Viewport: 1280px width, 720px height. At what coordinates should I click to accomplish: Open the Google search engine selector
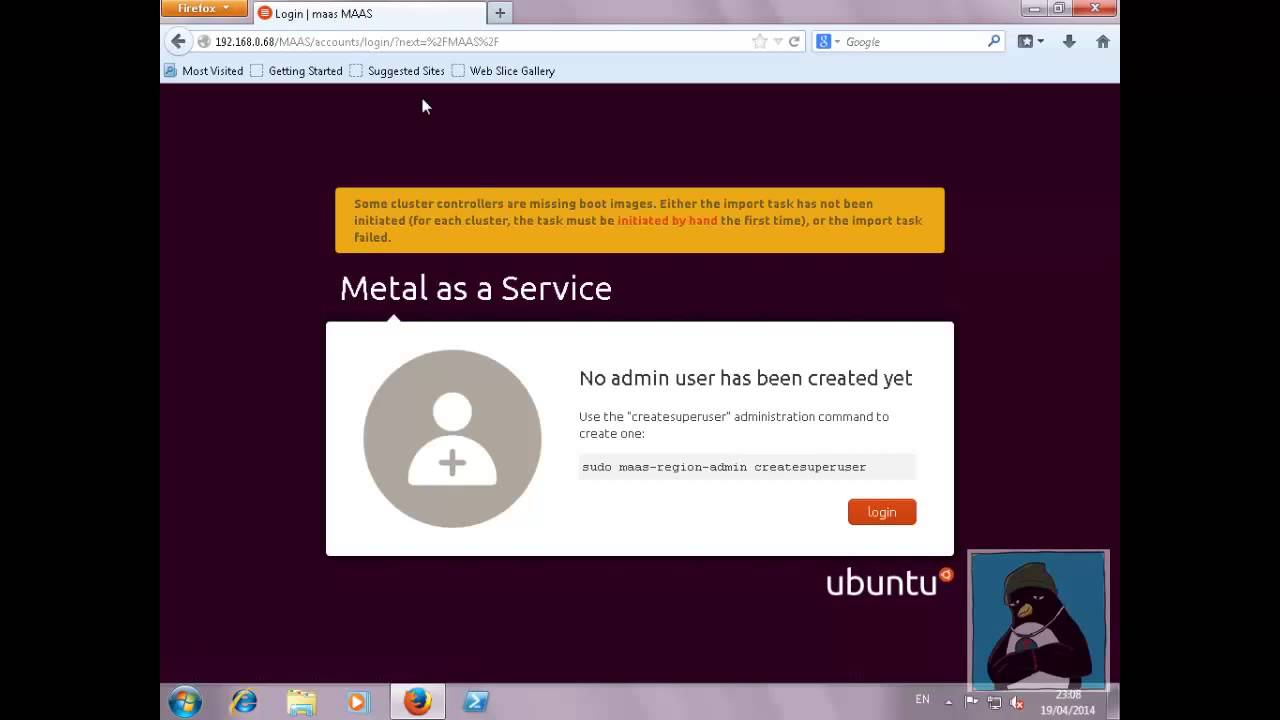827,42
